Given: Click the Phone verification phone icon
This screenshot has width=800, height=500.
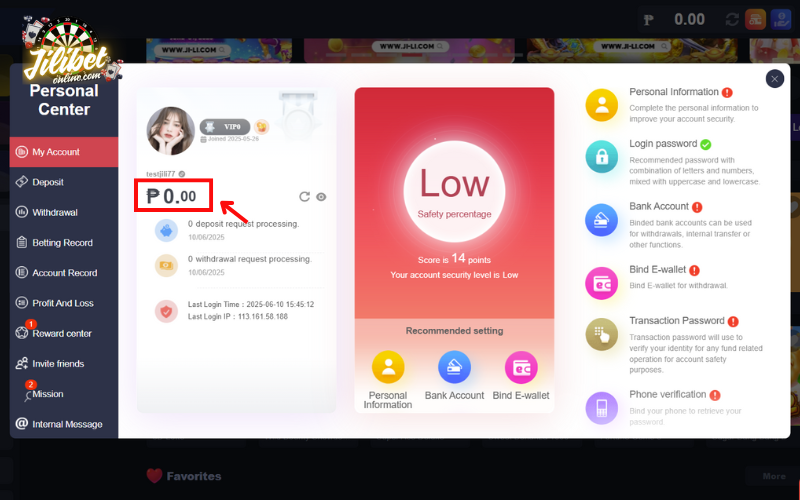Looking at the screenshot, I should (x=602, y=408).
